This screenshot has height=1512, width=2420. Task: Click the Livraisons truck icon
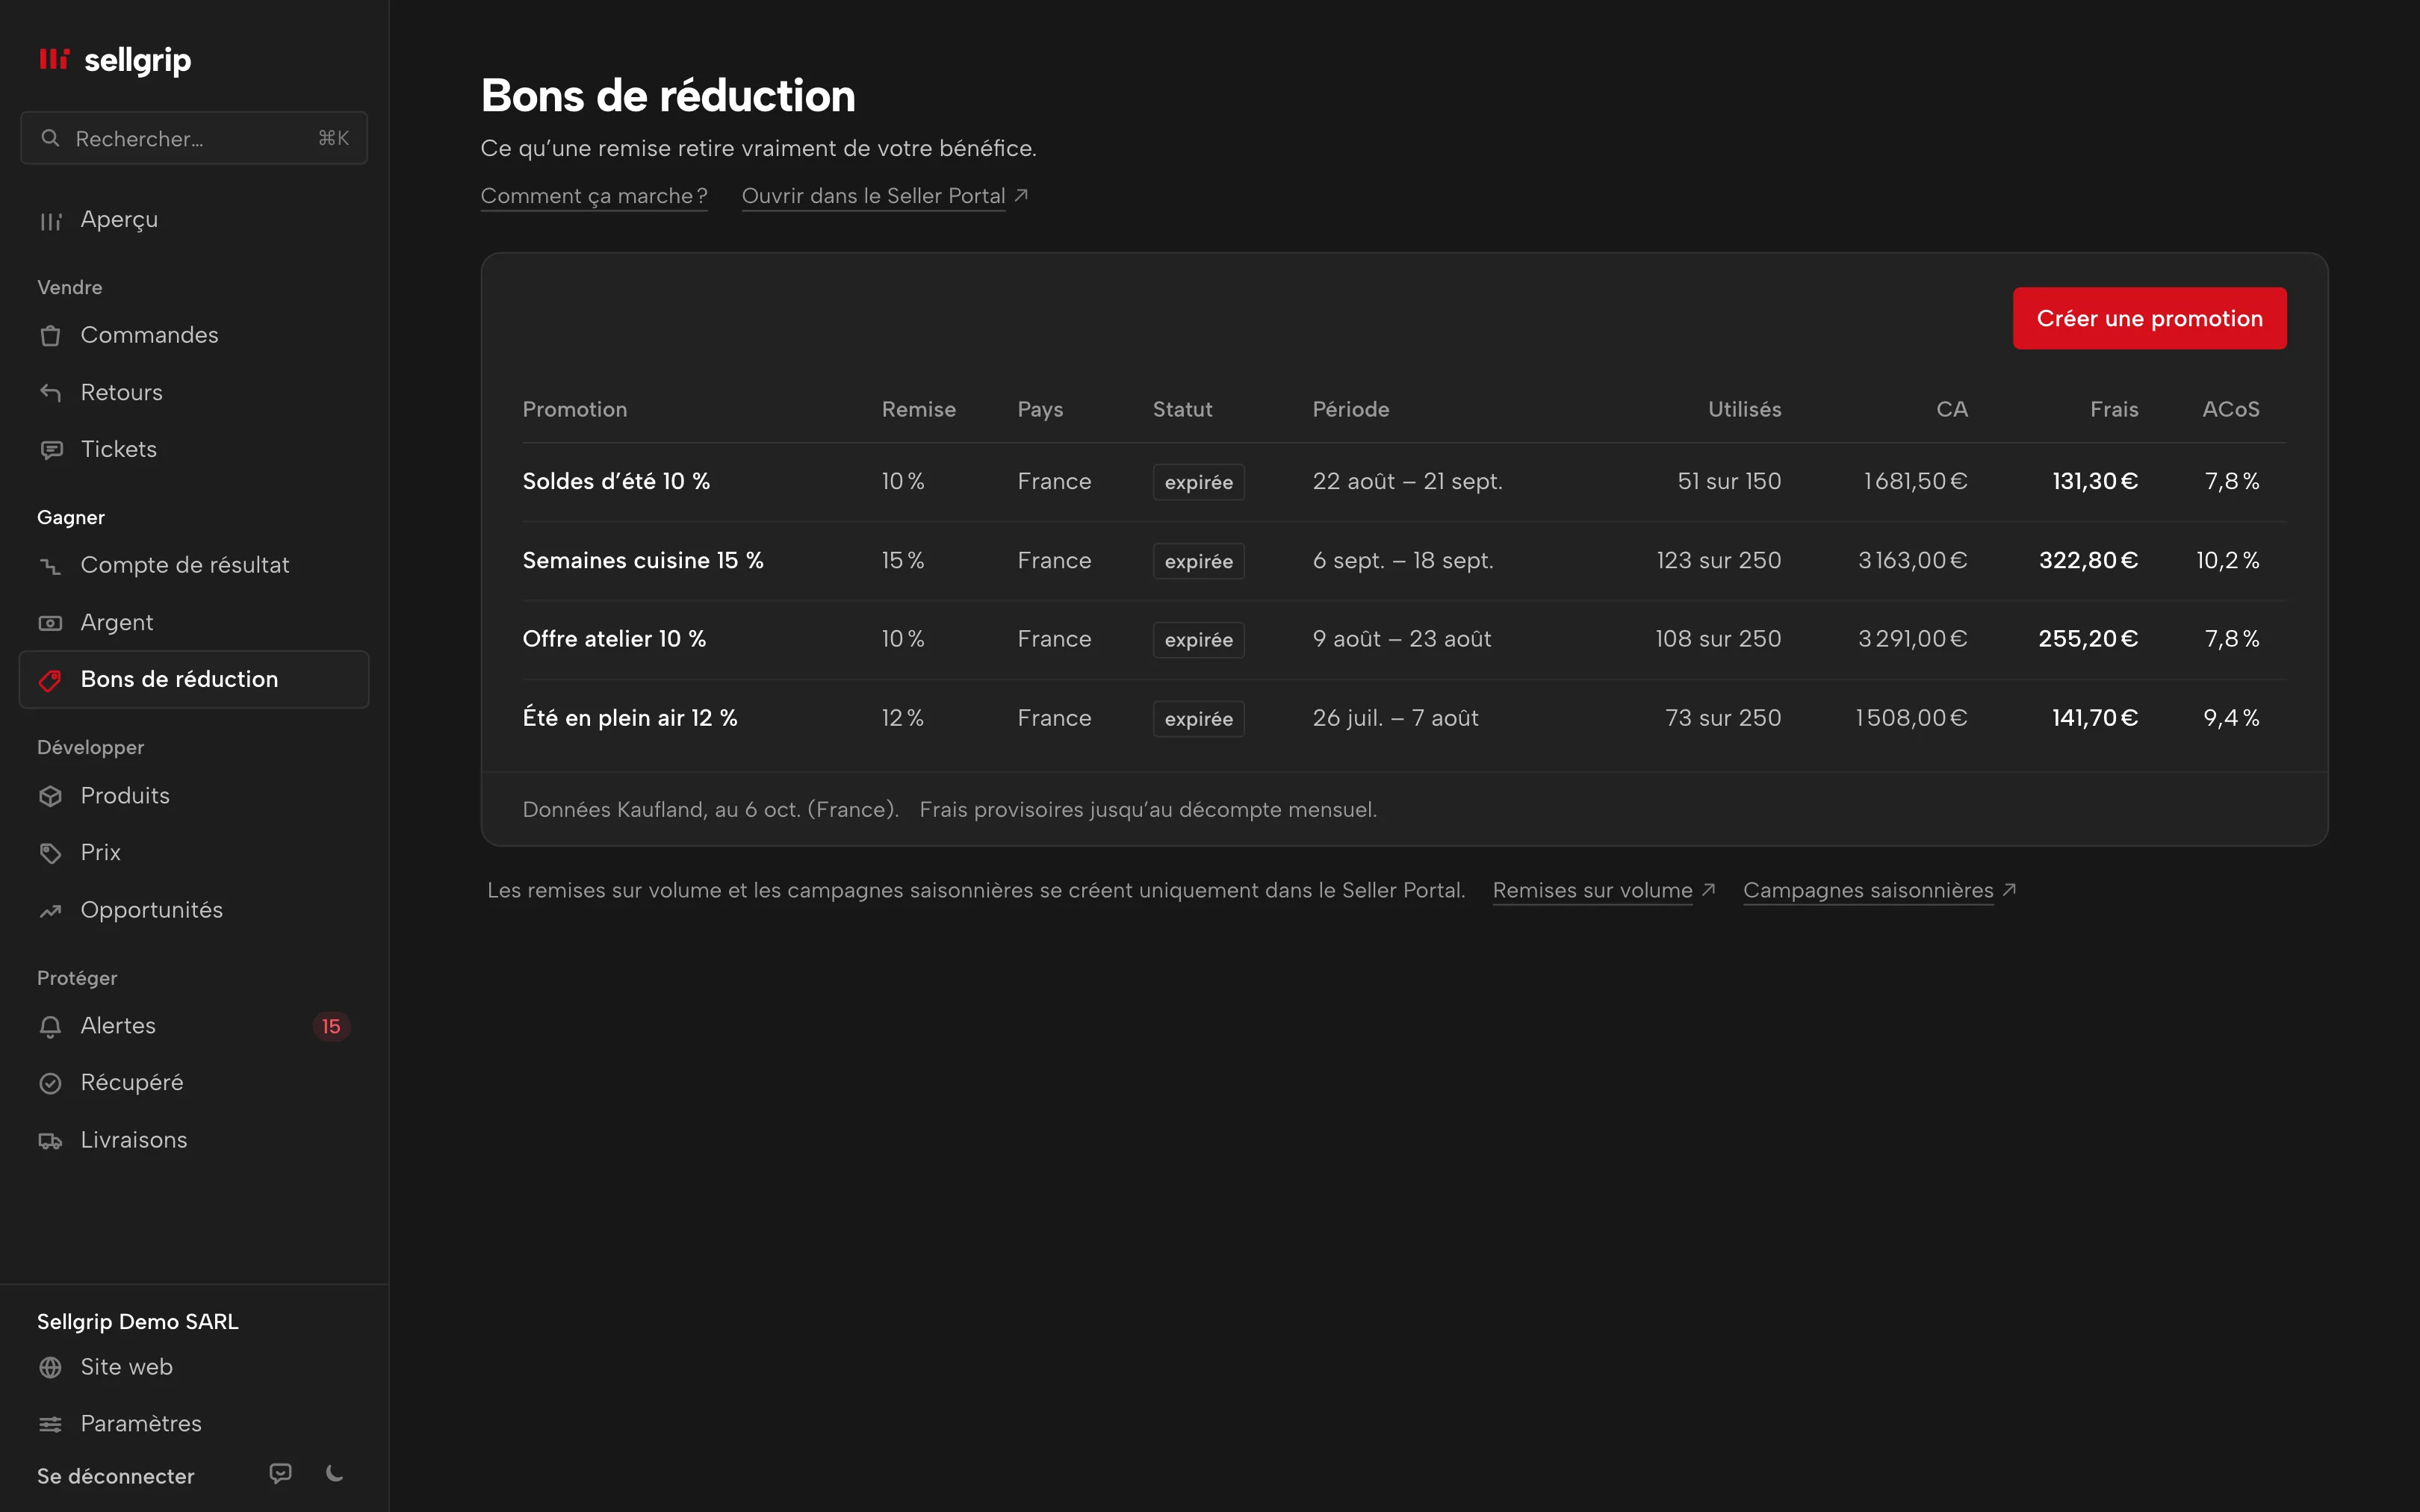tap(50, 1141)
